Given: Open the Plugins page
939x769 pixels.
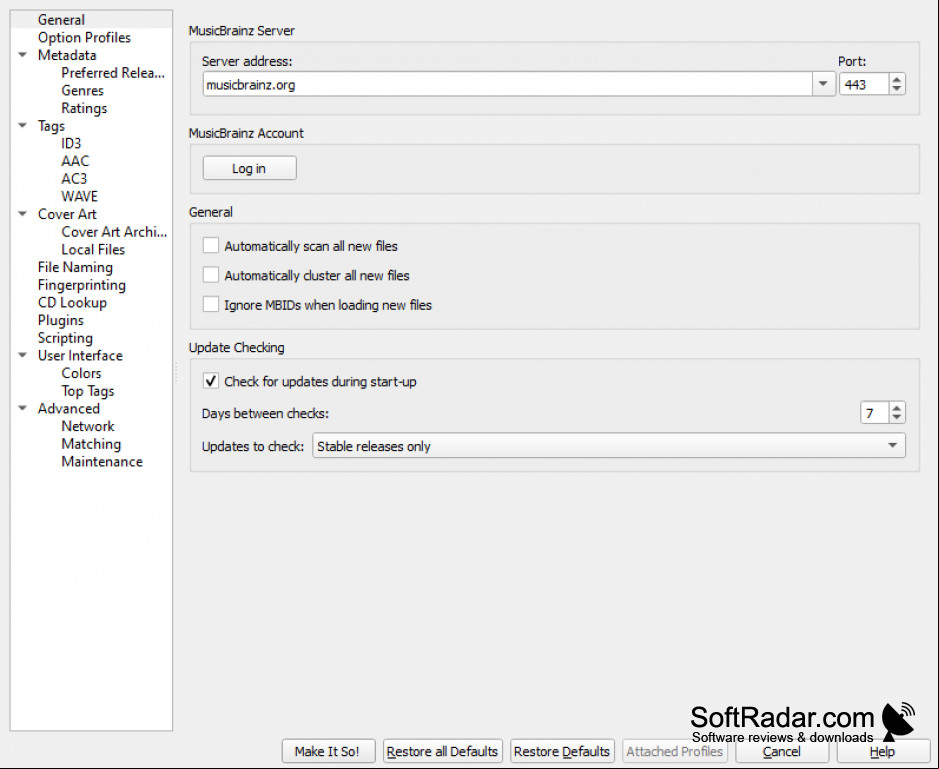Looking at the screenshot, I should tap(60, 320).
